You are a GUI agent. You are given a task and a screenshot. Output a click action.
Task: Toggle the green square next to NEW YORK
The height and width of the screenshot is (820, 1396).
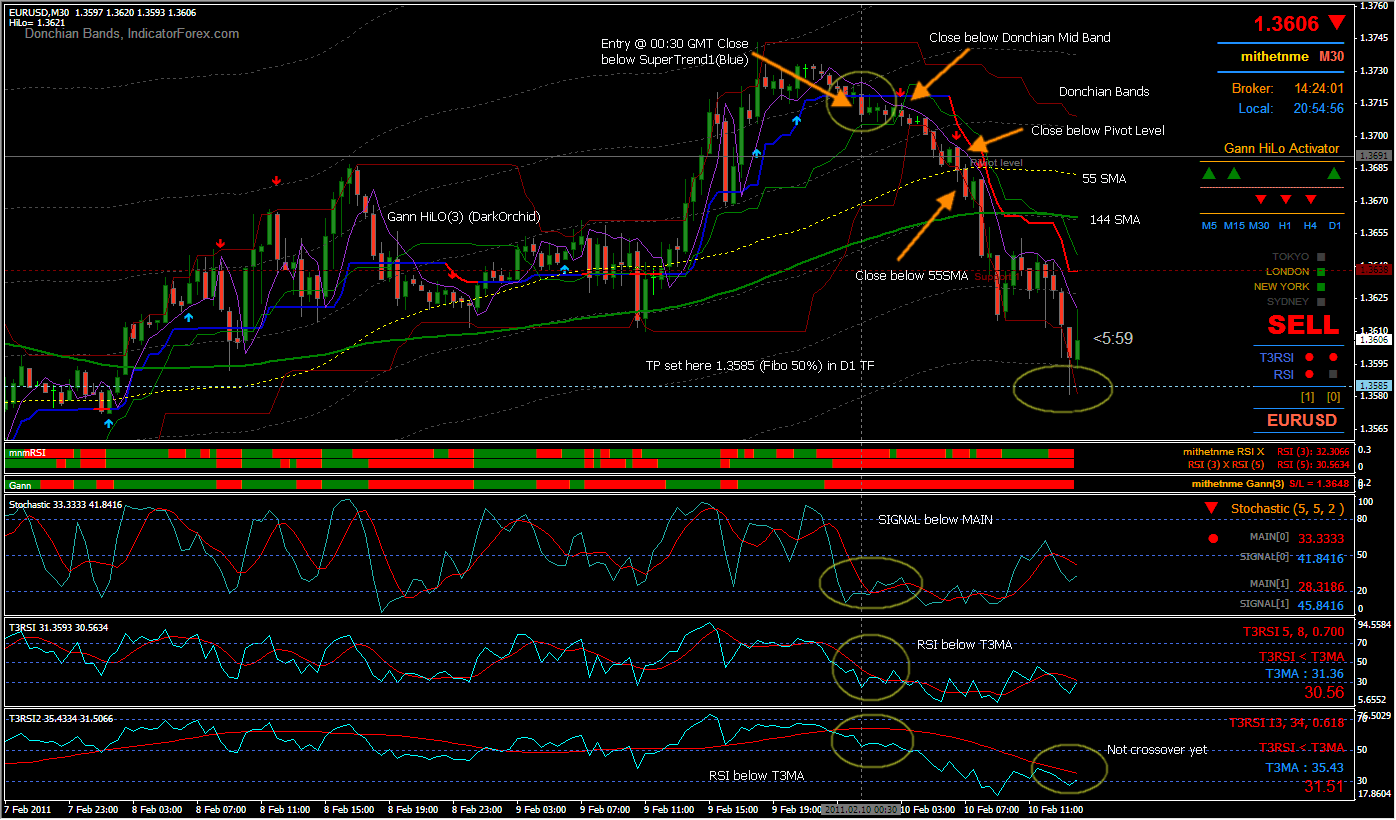(1321, 286)
